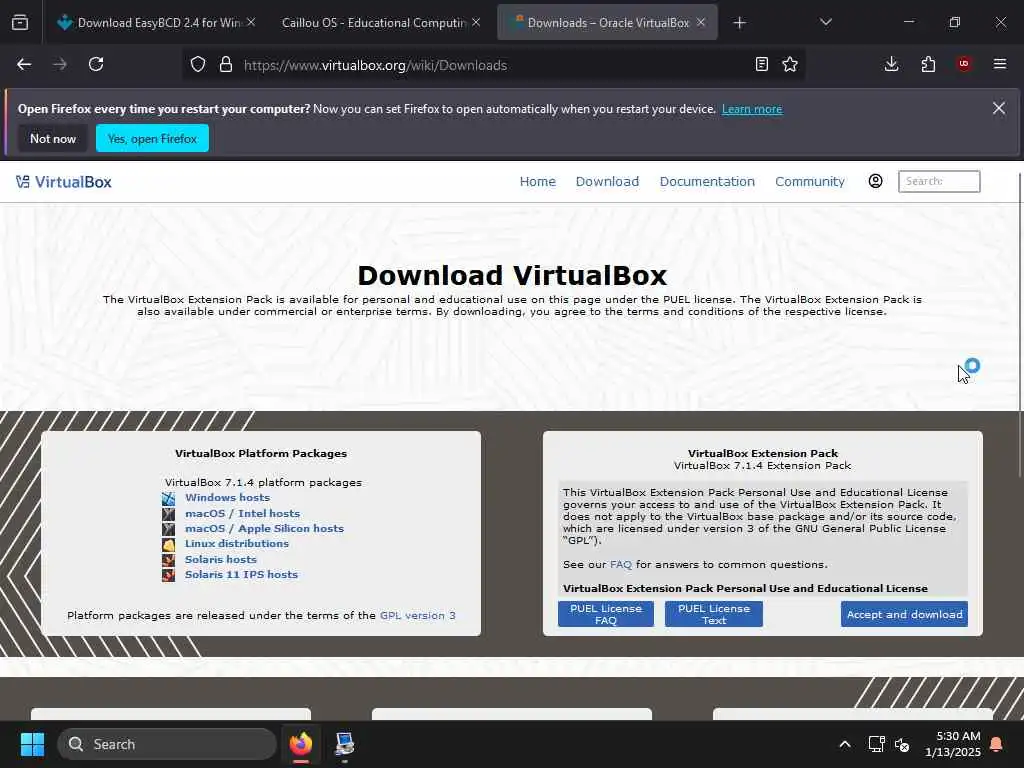Go back to the previous page
The width and height of the screenshot is (1024, 768).
coord(24,64)
